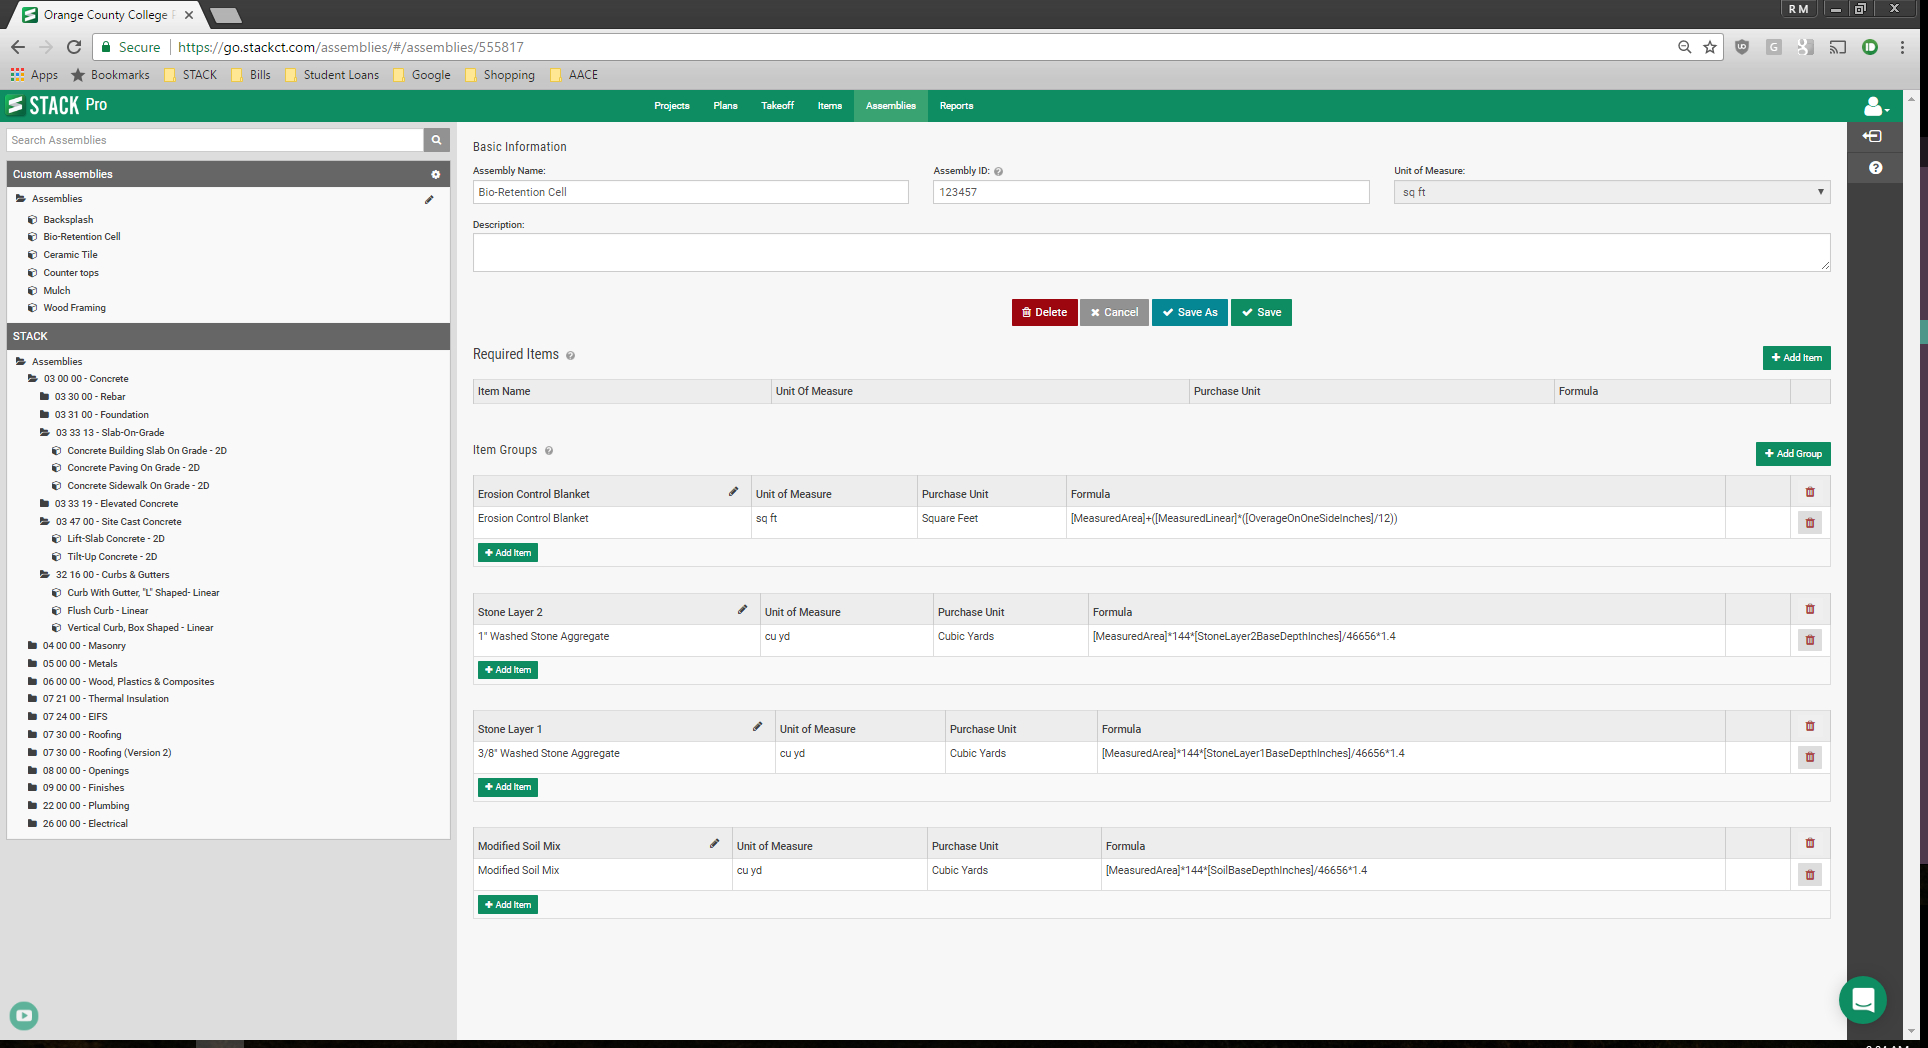Click the sign-out arrow icon in sidebar
The height and width of the screenshot is (1048, 1928).
(x=1872, y=136)
